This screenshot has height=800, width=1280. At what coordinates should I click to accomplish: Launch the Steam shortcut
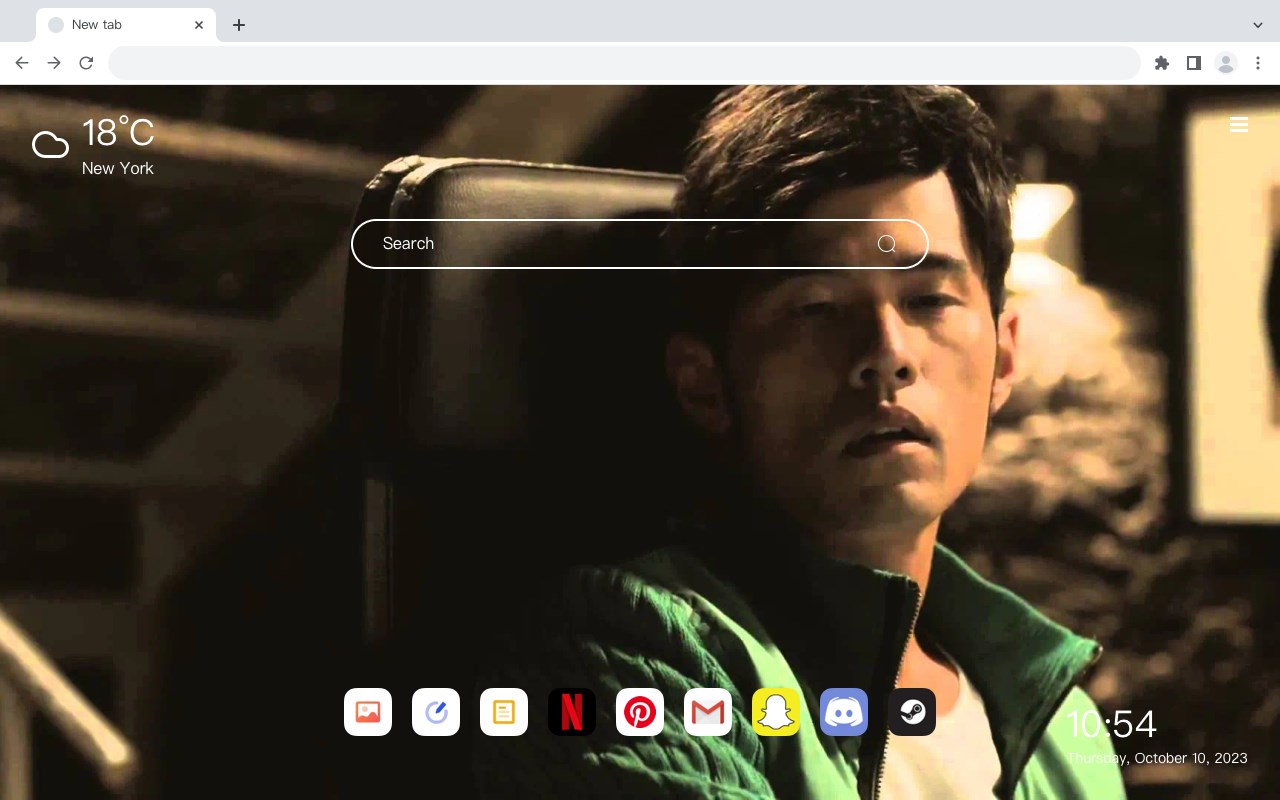click(912, 712)
